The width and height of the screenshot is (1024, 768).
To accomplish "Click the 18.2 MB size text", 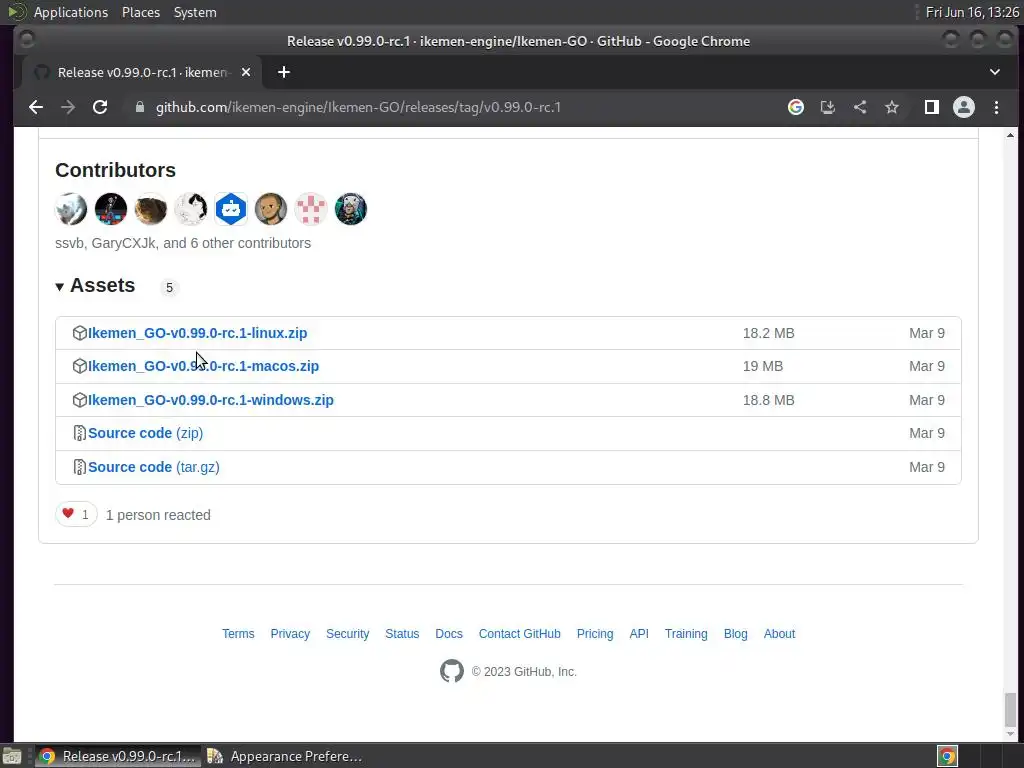I will tap(769, 333).
